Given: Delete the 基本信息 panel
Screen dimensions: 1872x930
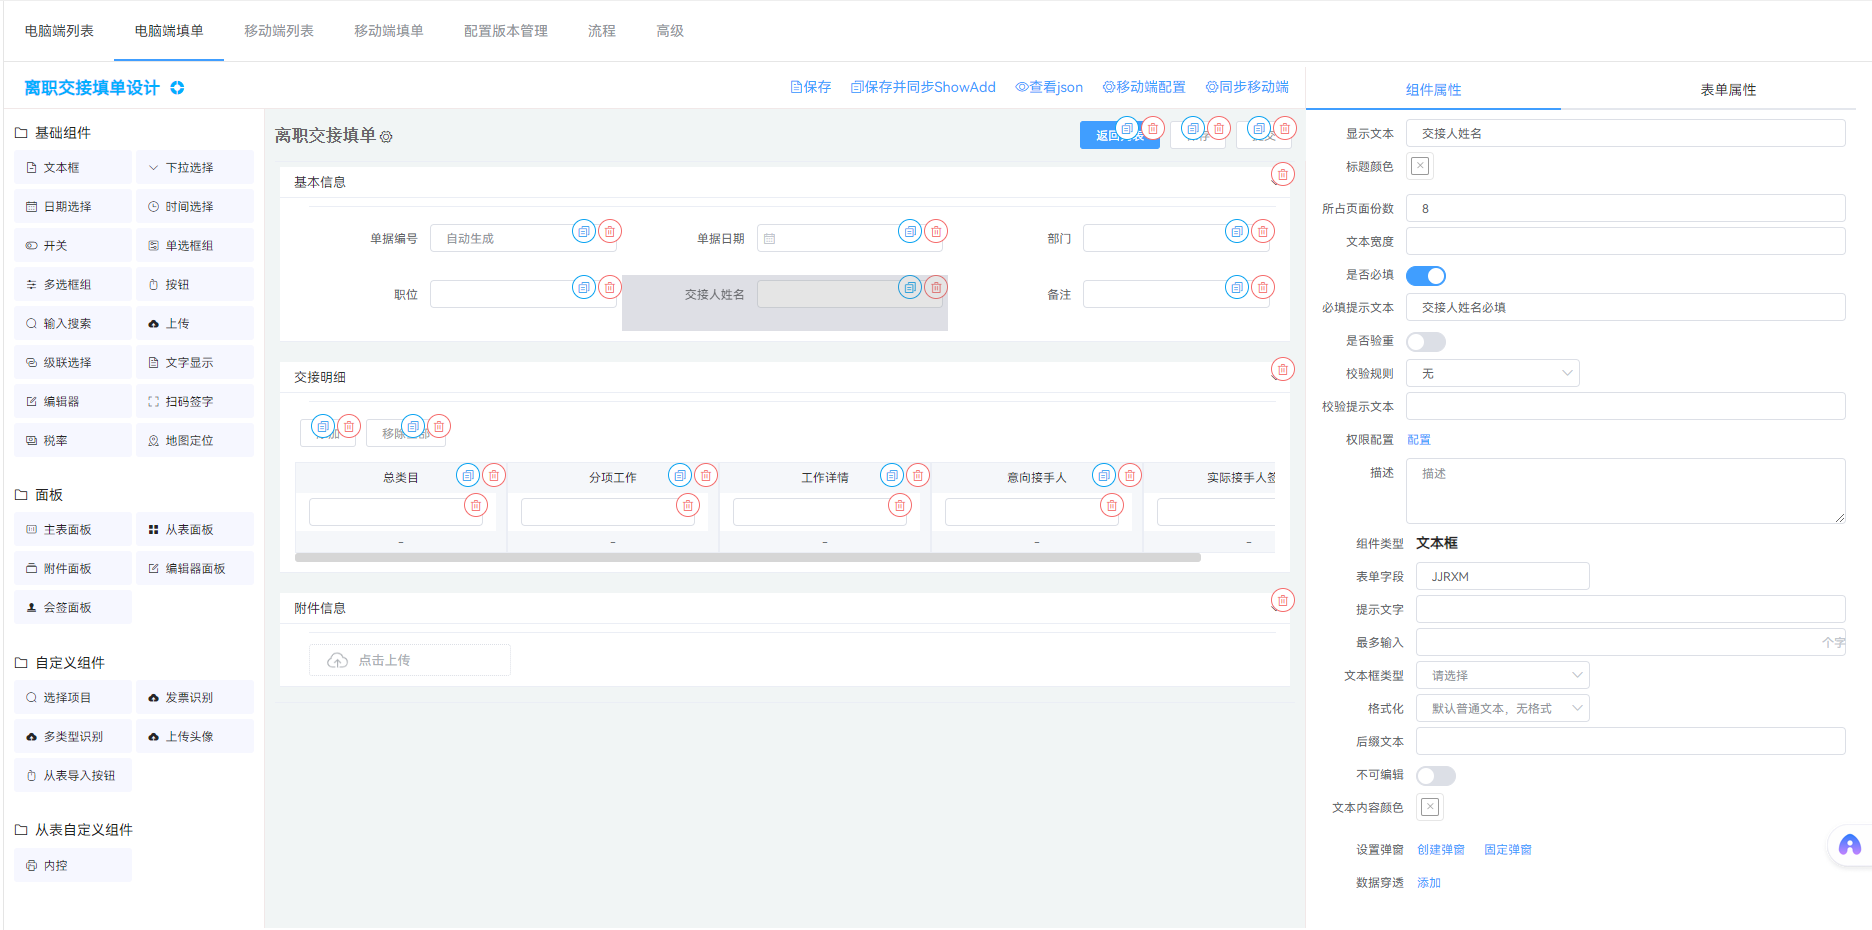Looking at the screenshot, I should (1283, 174).
